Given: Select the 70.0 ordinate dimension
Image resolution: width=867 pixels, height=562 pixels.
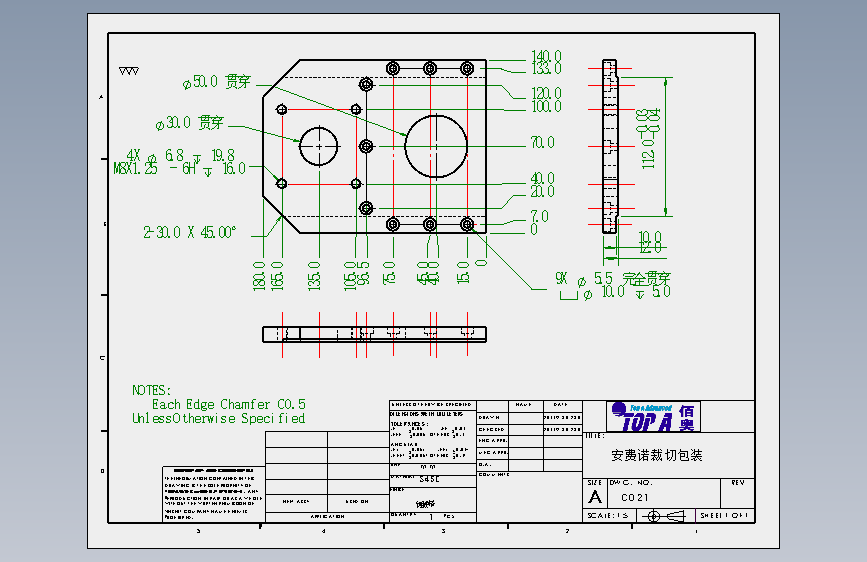Looking at the screenshot, I should tap(542, 143).
